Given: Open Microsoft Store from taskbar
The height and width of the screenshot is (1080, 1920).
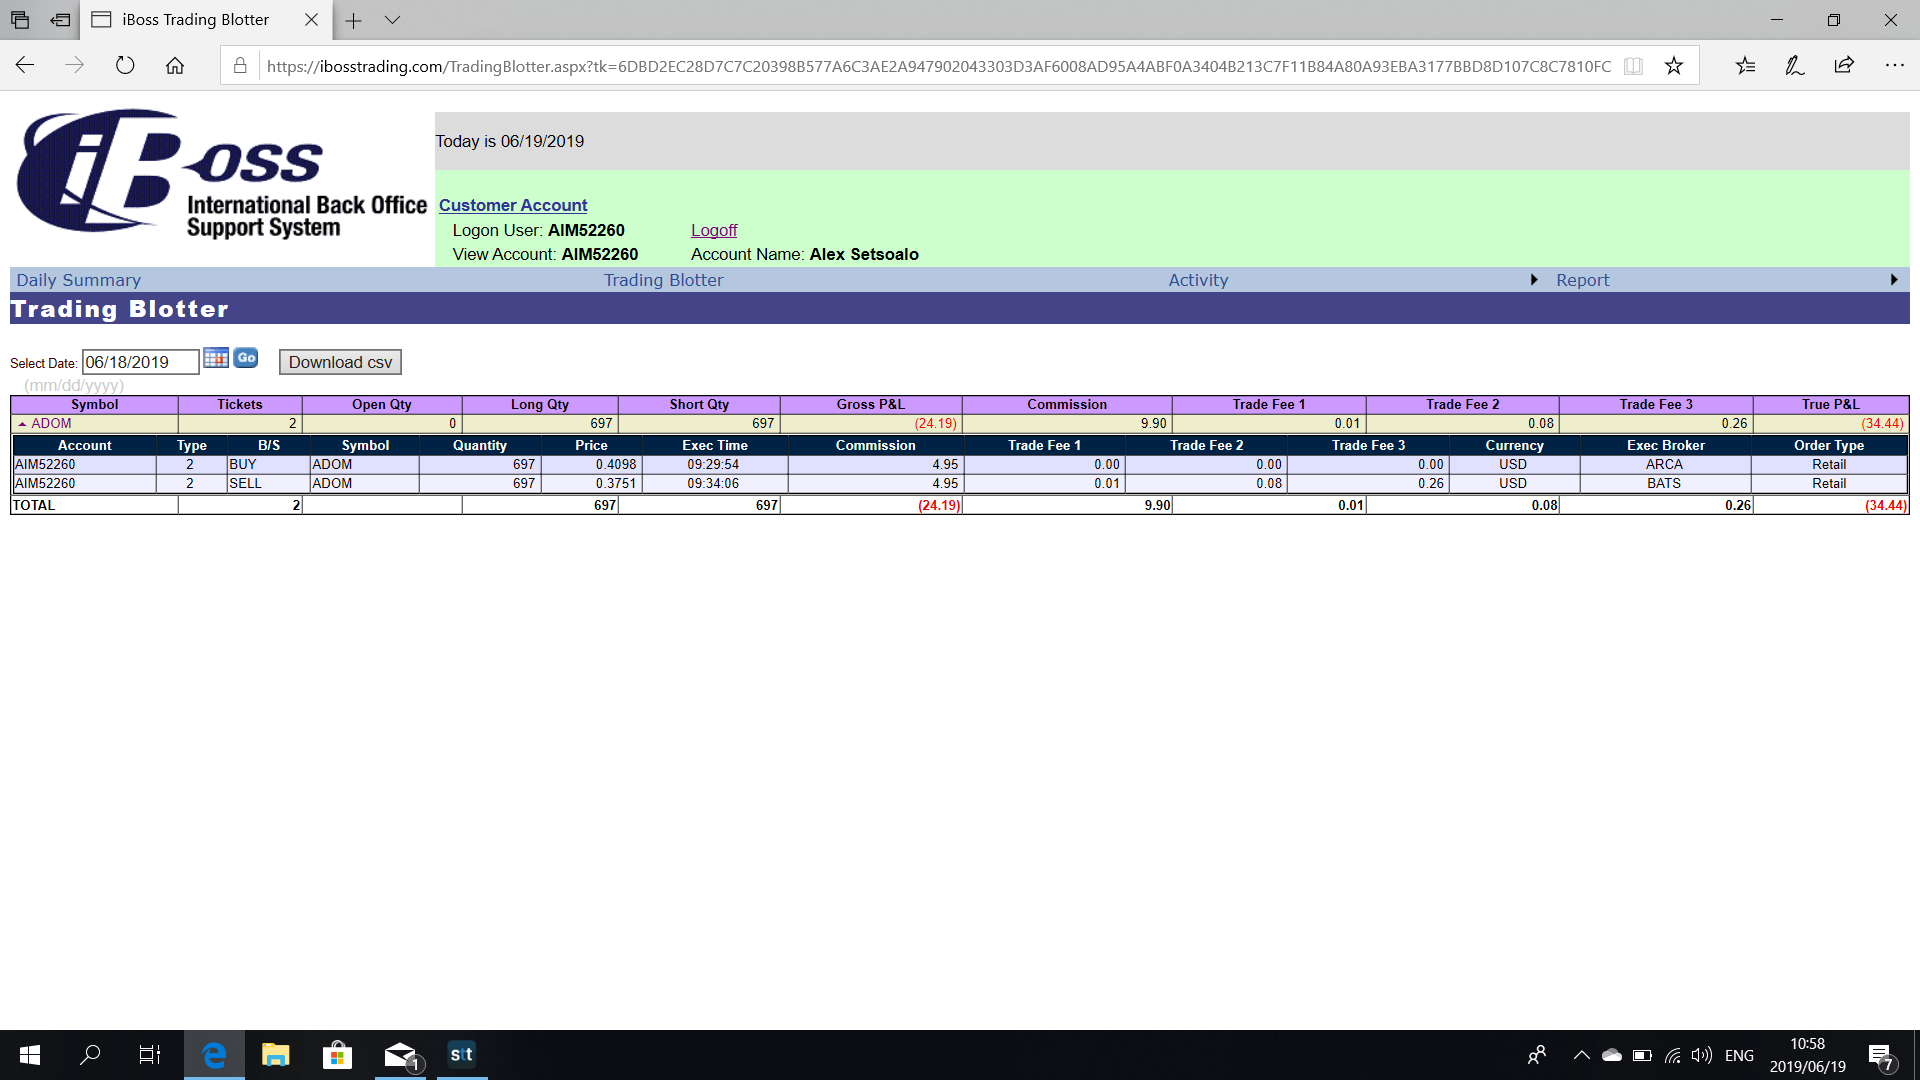Looking at the screenshot, I should pos(337,1055).
